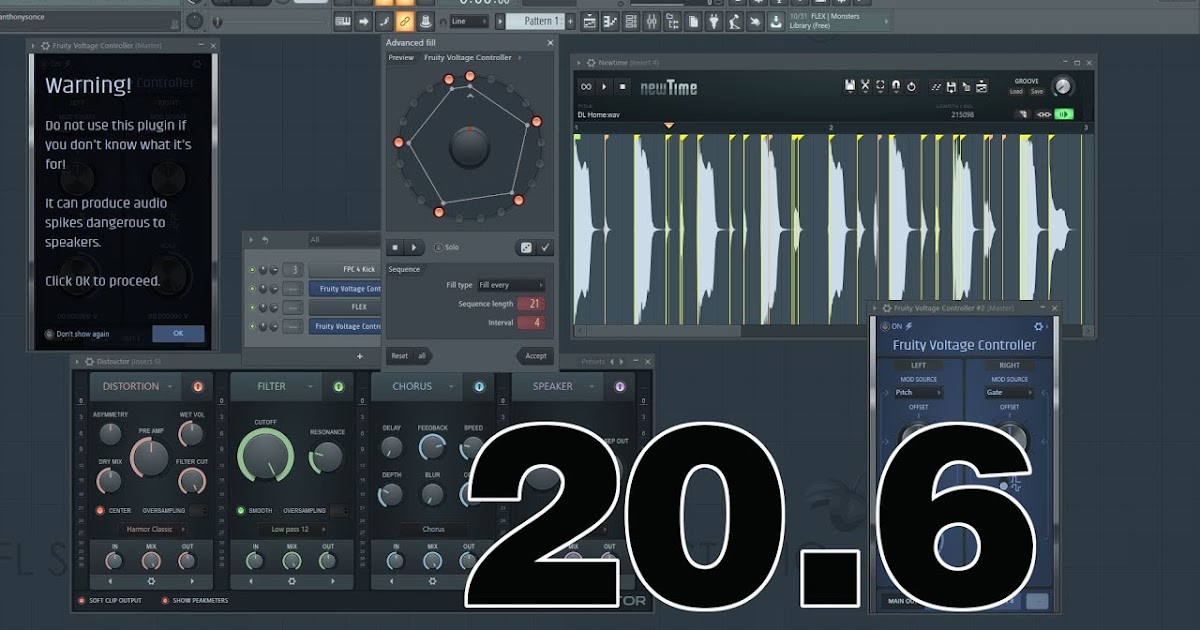
Task: Click the magnet snap icon in Newtime
Action: tap(895, 87)
